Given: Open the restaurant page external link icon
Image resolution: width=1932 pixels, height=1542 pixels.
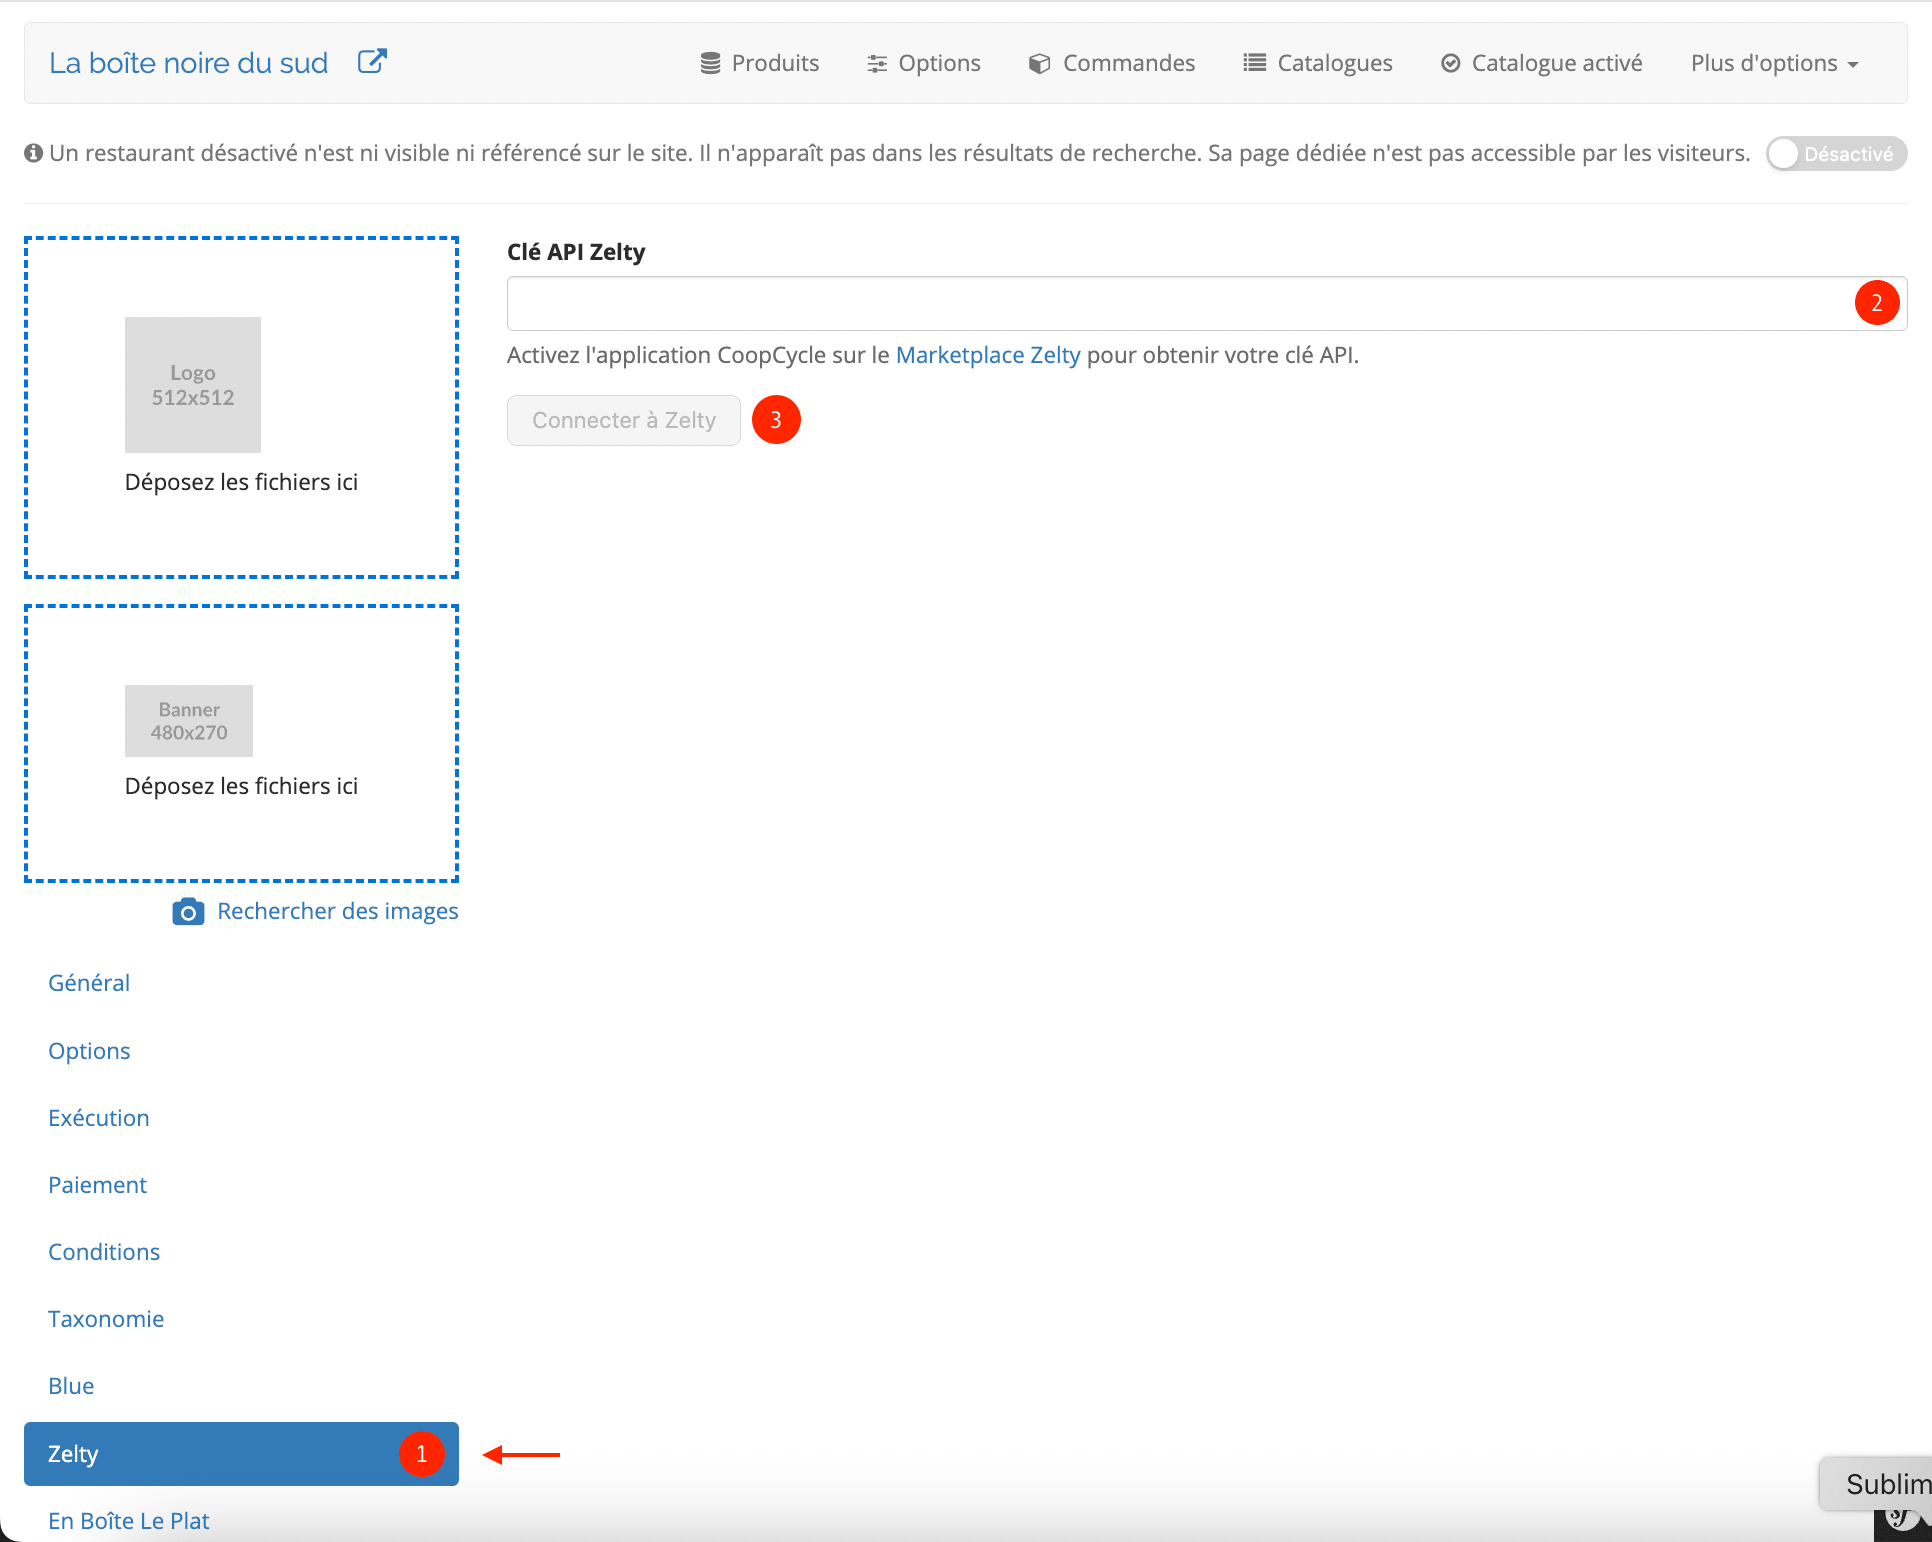Looking at the screenshot, I should point(372,62).
